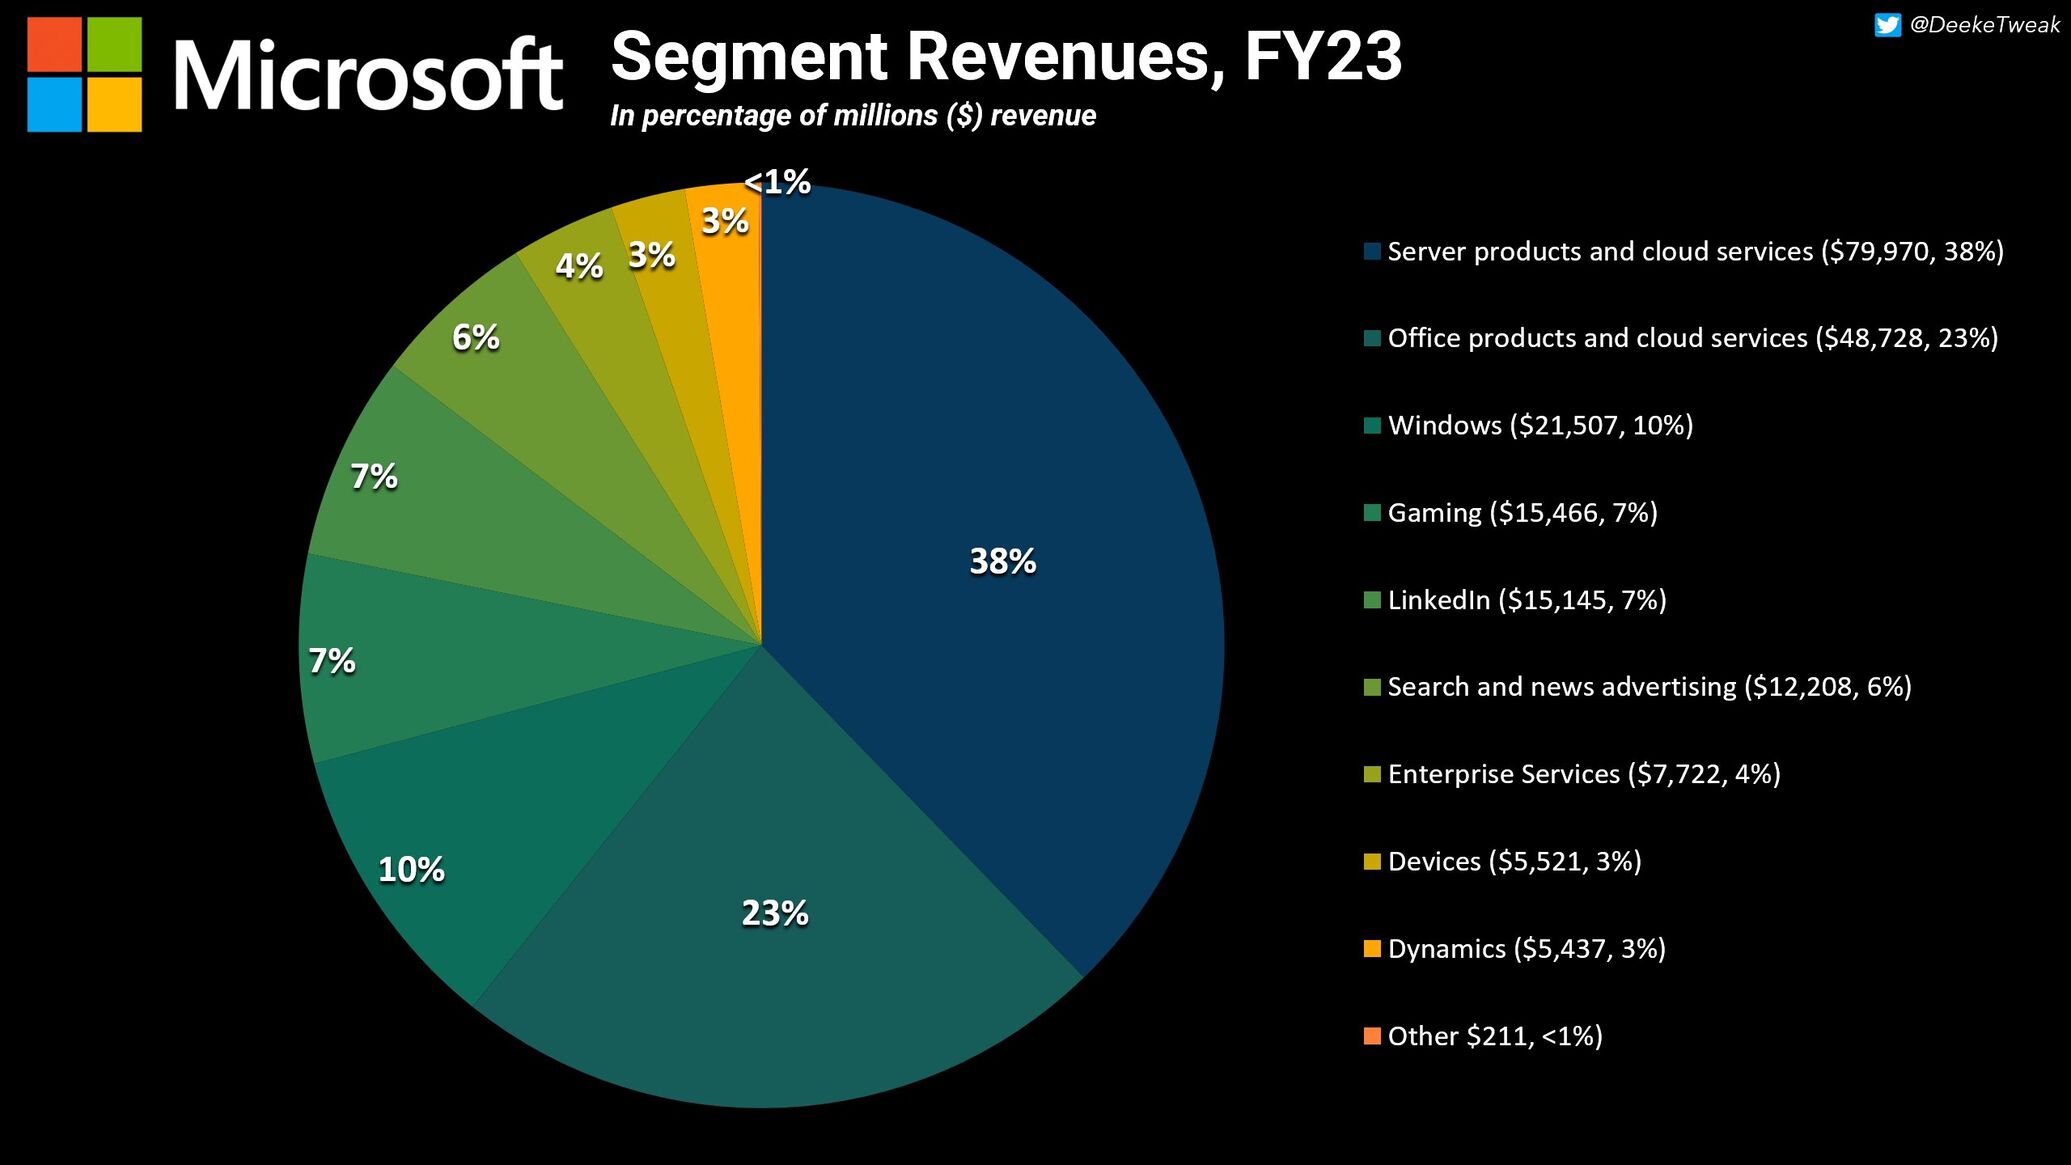Viewport: 2071px width, 1165px height.
Task: Select legend text 'Dynamics ($5,437, 3%)'
Action: point(1527,948)
